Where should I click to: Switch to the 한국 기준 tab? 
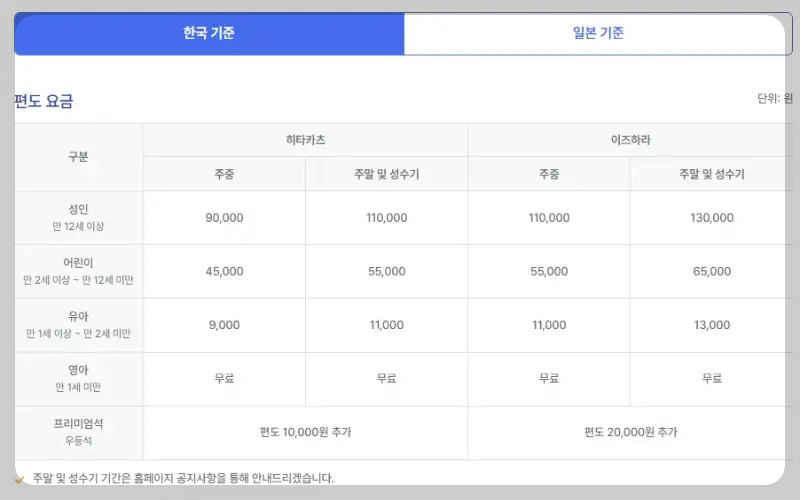209,33
